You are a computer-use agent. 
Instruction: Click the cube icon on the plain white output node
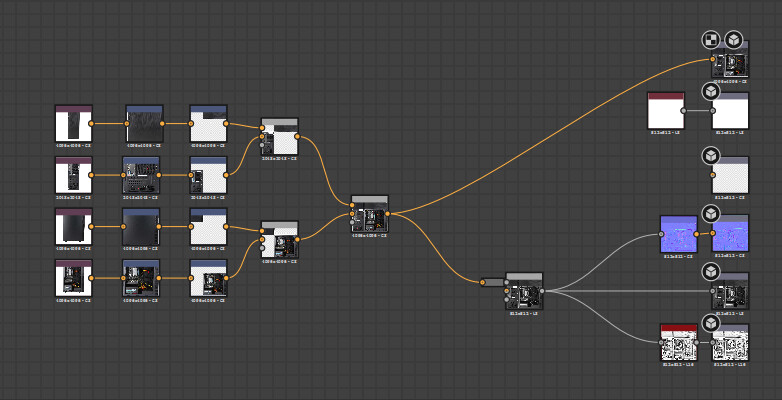coord(711,92)
